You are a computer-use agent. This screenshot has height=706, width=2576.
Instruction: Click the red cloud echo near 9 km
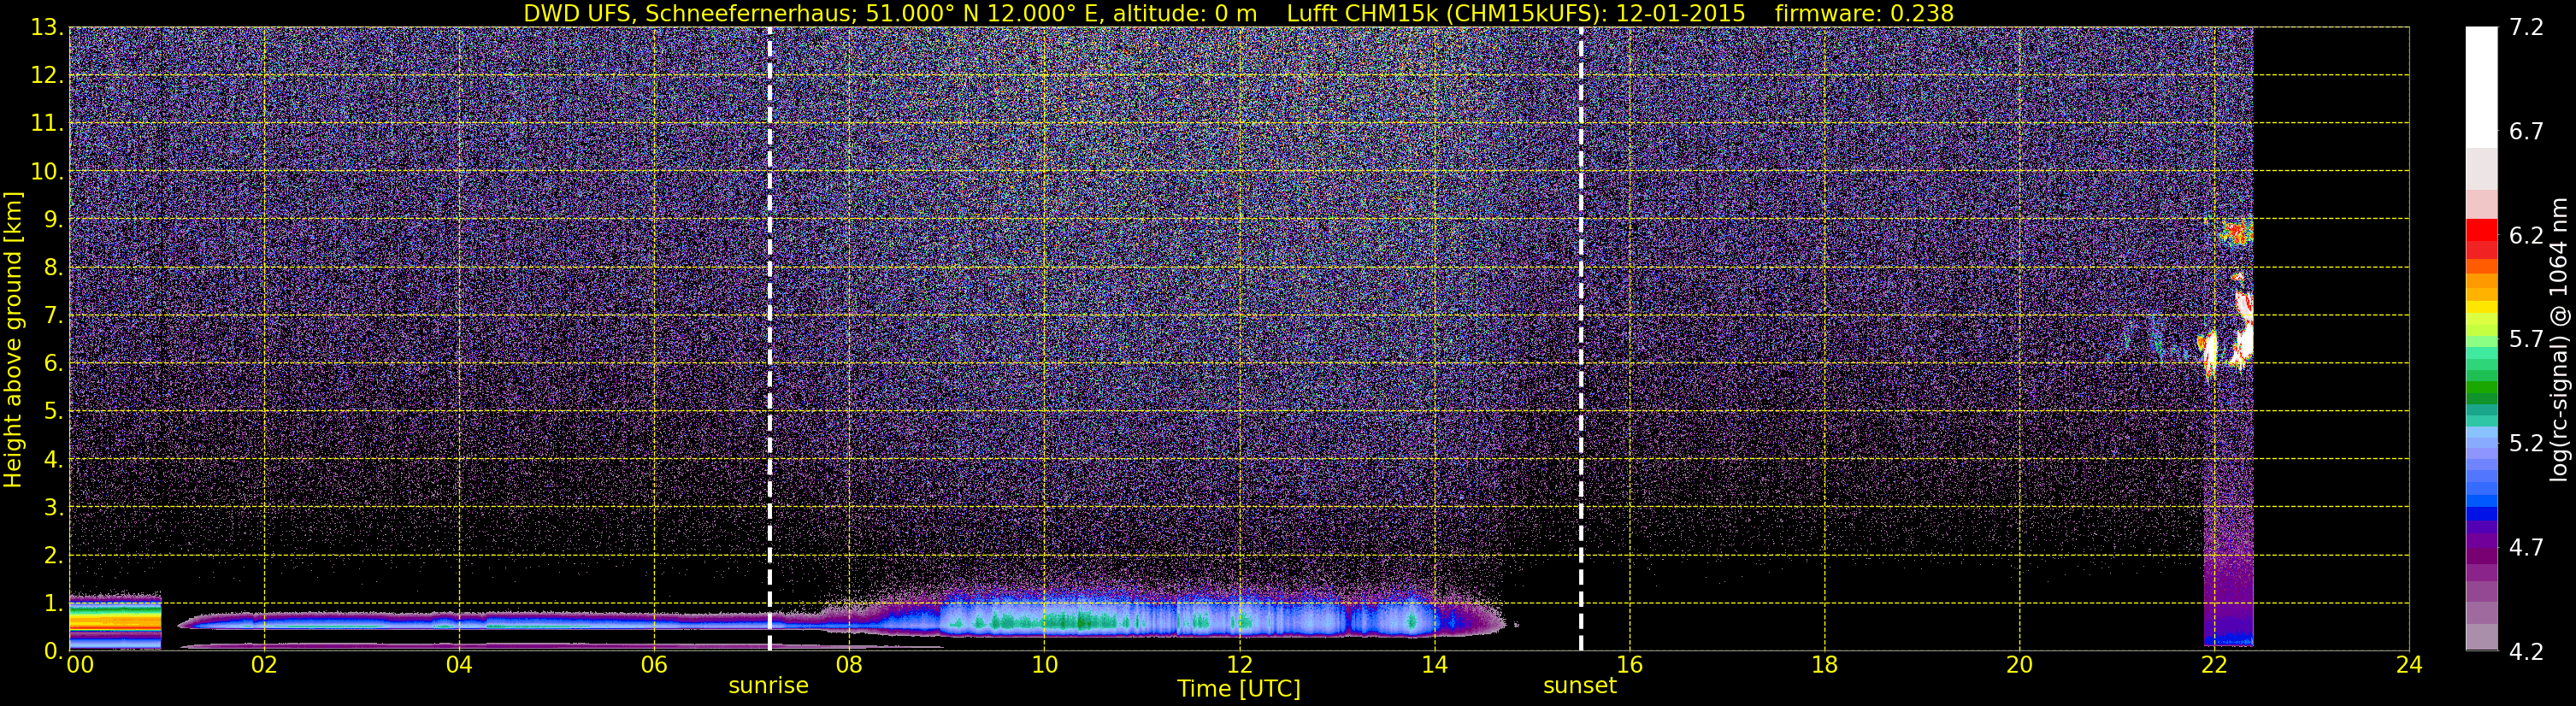(x=2236, y=233)
